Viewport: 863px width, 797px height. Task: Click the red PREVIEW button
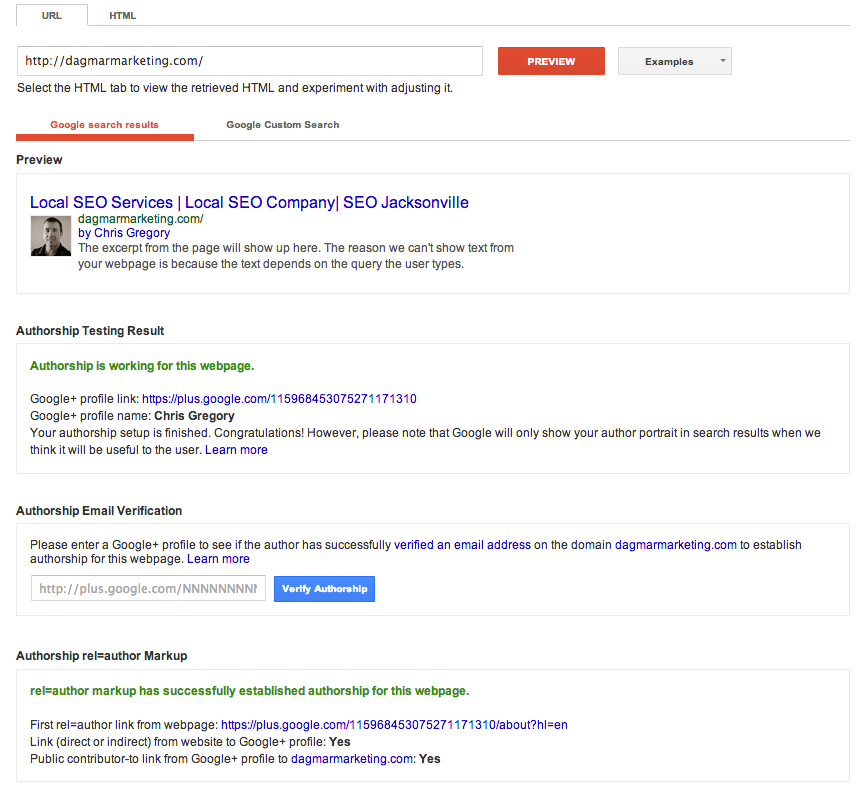[x=551, y=61]
